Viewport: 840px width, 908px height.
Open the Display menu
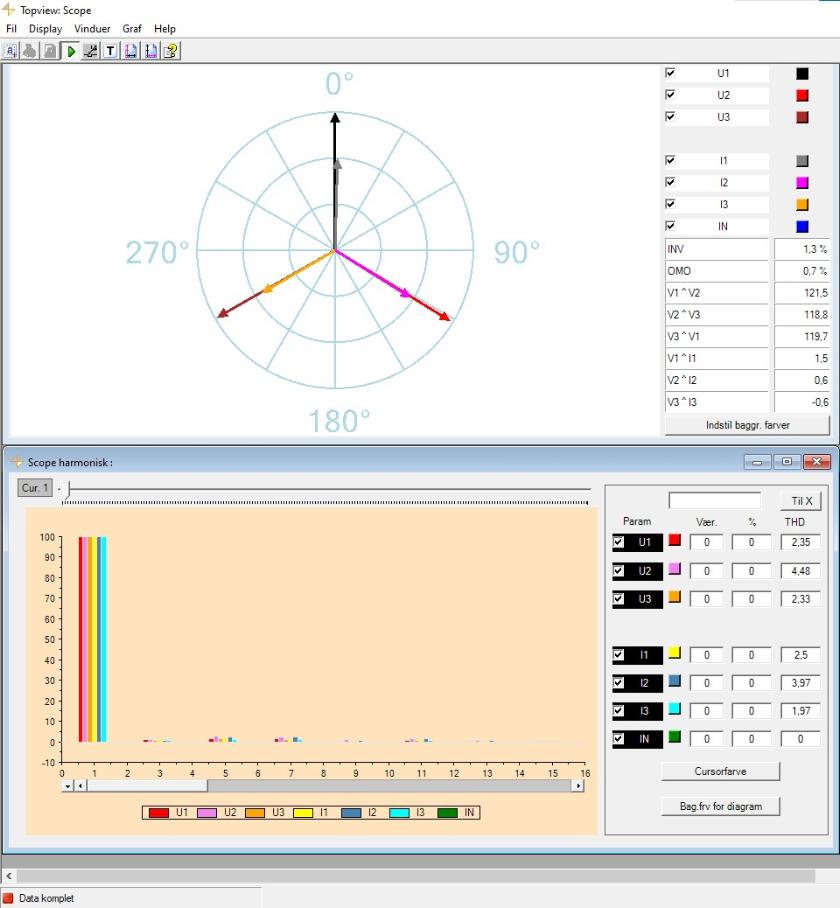click(x=45, y=28)
